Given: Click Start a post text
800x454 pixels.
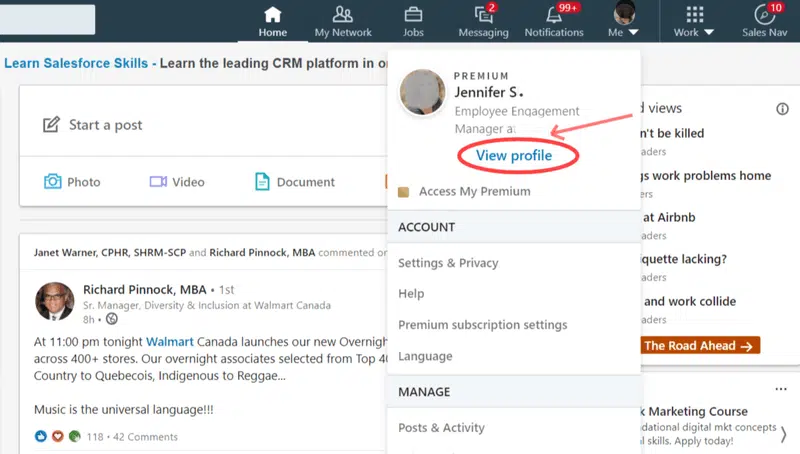Looking at the screenshot, I should point(106,125).
